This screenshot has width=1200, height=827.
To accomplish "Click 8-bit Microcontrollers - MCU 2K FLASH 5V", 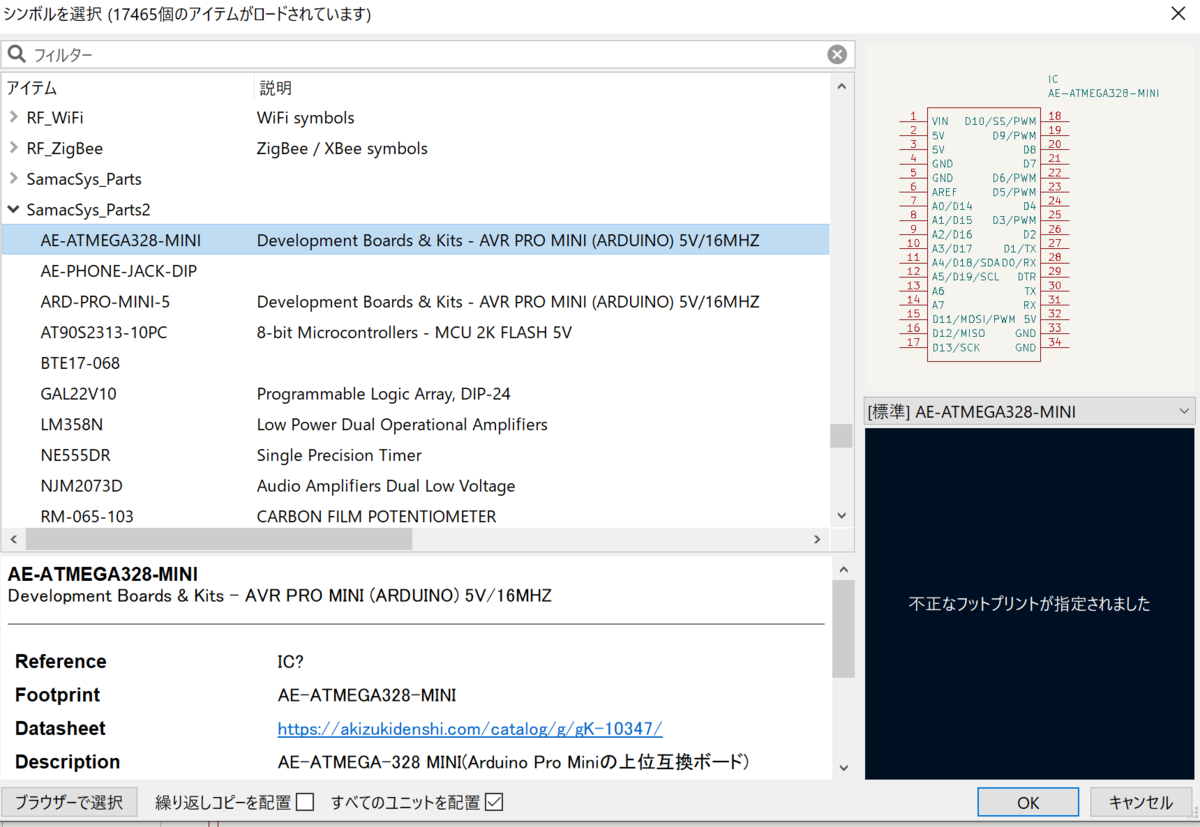I will tap(414, 333).
